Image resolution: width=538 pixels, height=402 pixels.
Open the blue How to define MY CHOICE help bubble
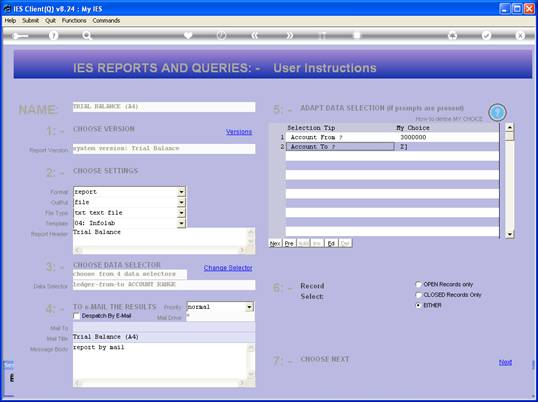point(497,112)
